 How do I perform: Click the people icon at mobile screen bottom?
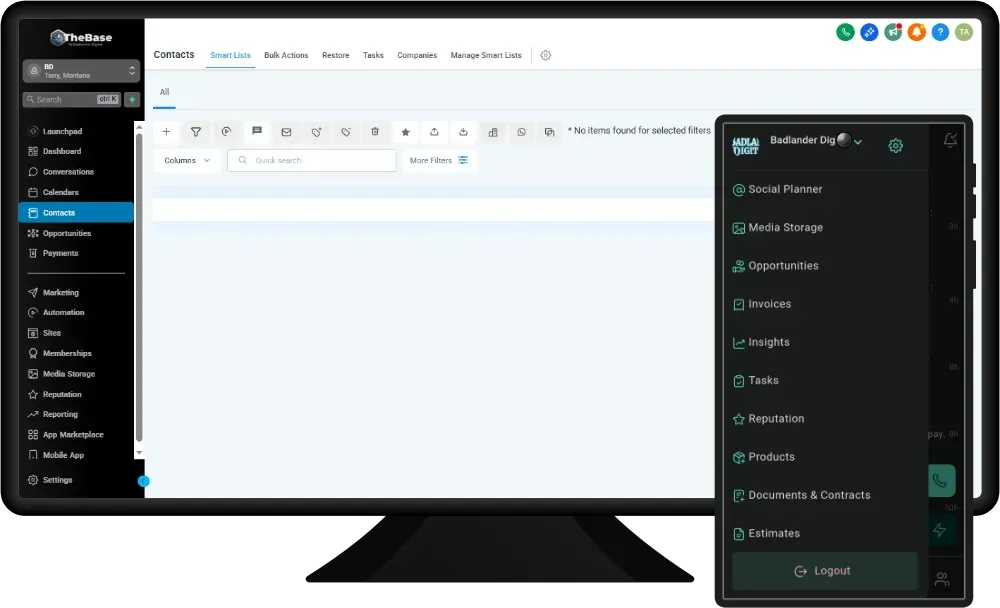pyautogui.click(x=942, y=579)
